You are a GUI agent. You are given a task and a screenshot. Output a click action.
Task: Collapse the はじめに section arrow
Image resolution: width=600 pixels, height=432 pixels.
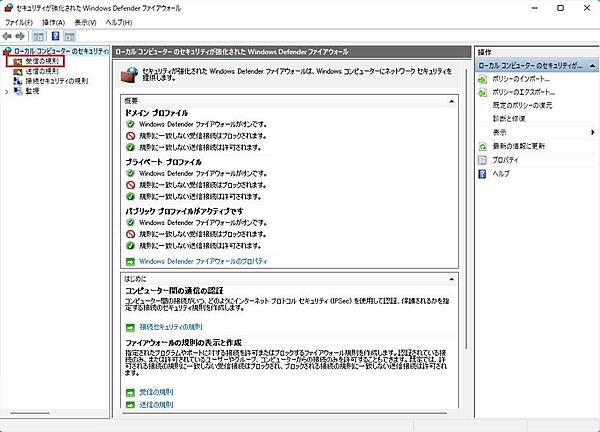[452, 279]
